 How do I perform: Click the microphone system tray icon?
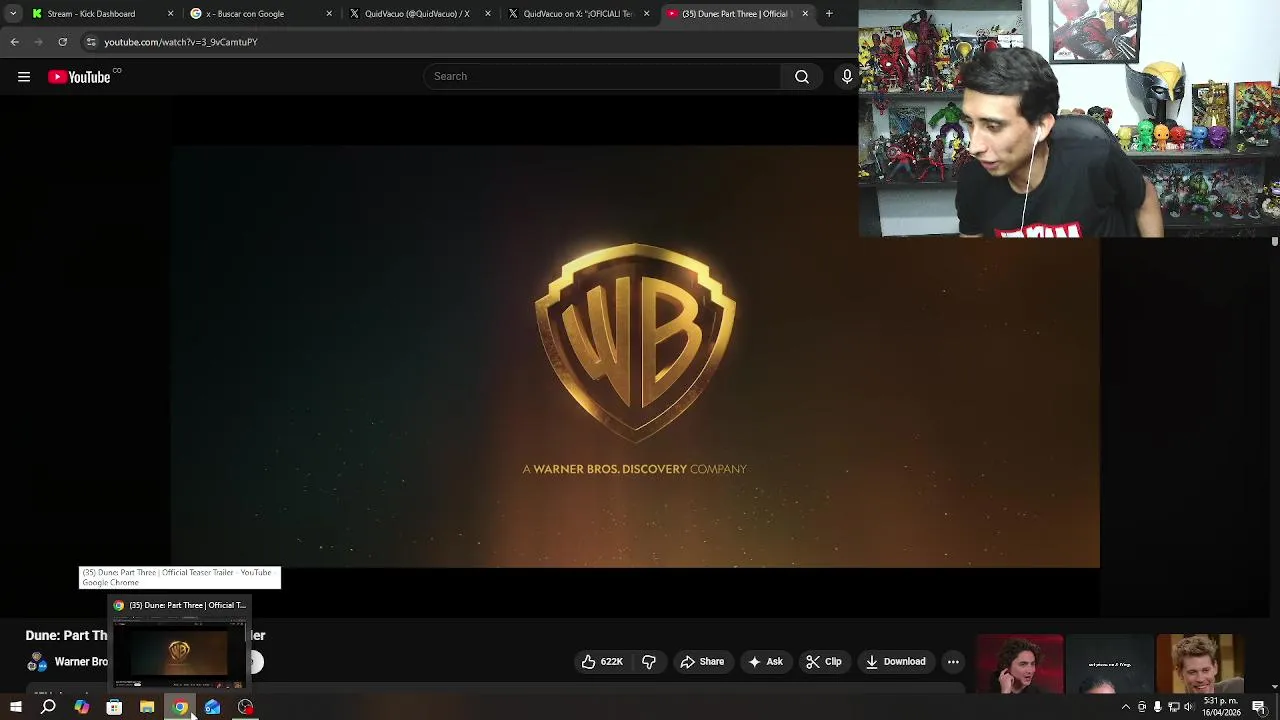pos(1158,708)
